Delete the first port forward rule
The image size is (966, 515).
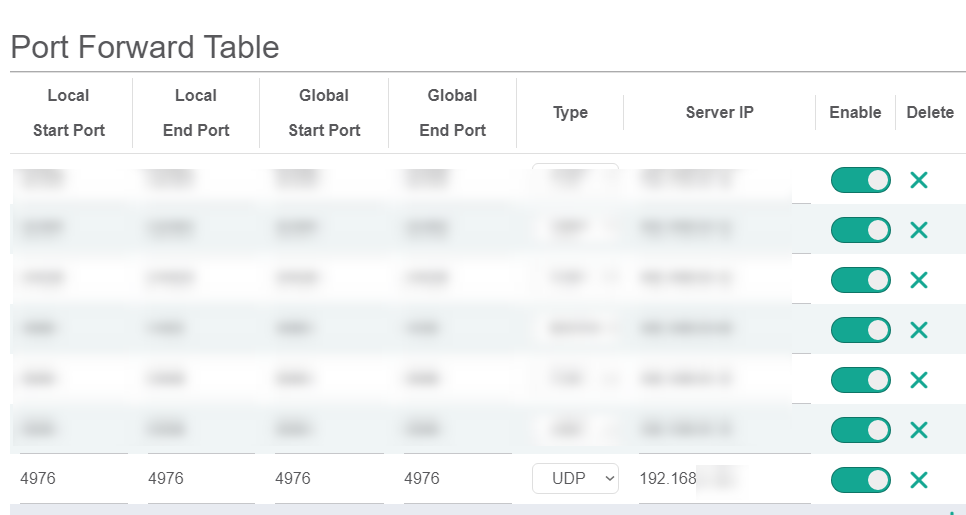pos(918,180)
